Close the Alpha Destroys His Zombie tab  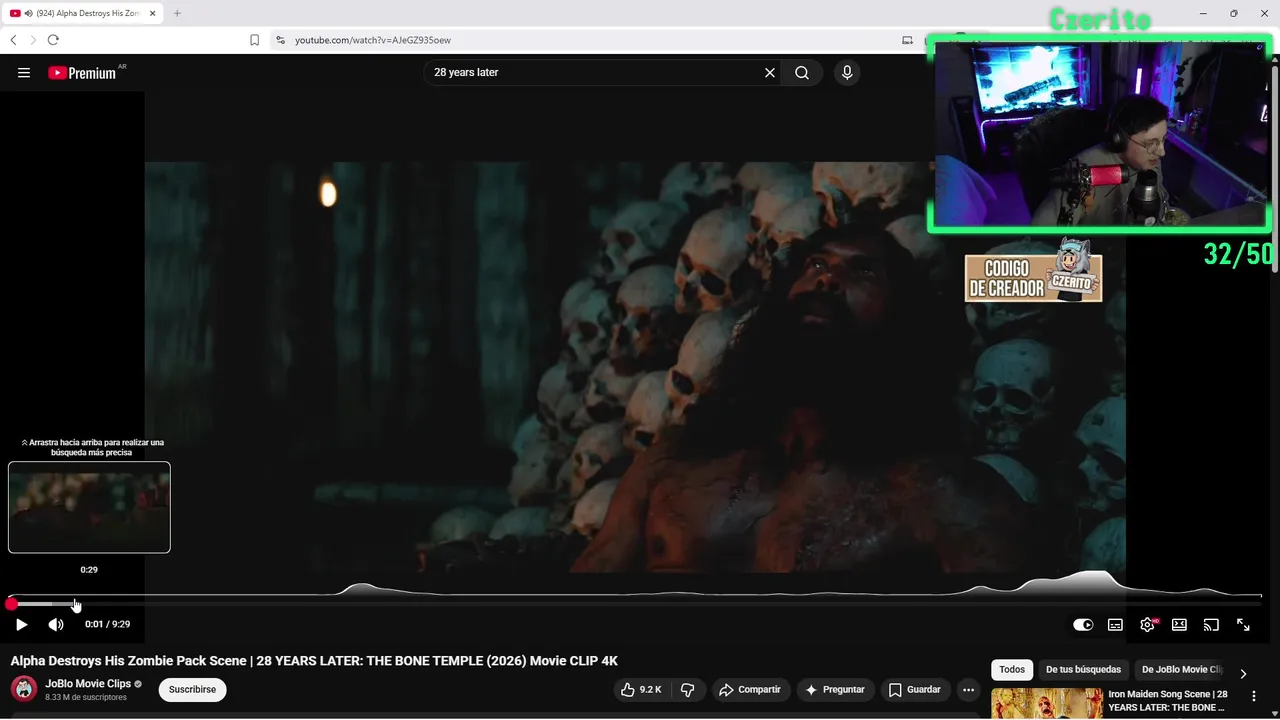tap(154, 13)
